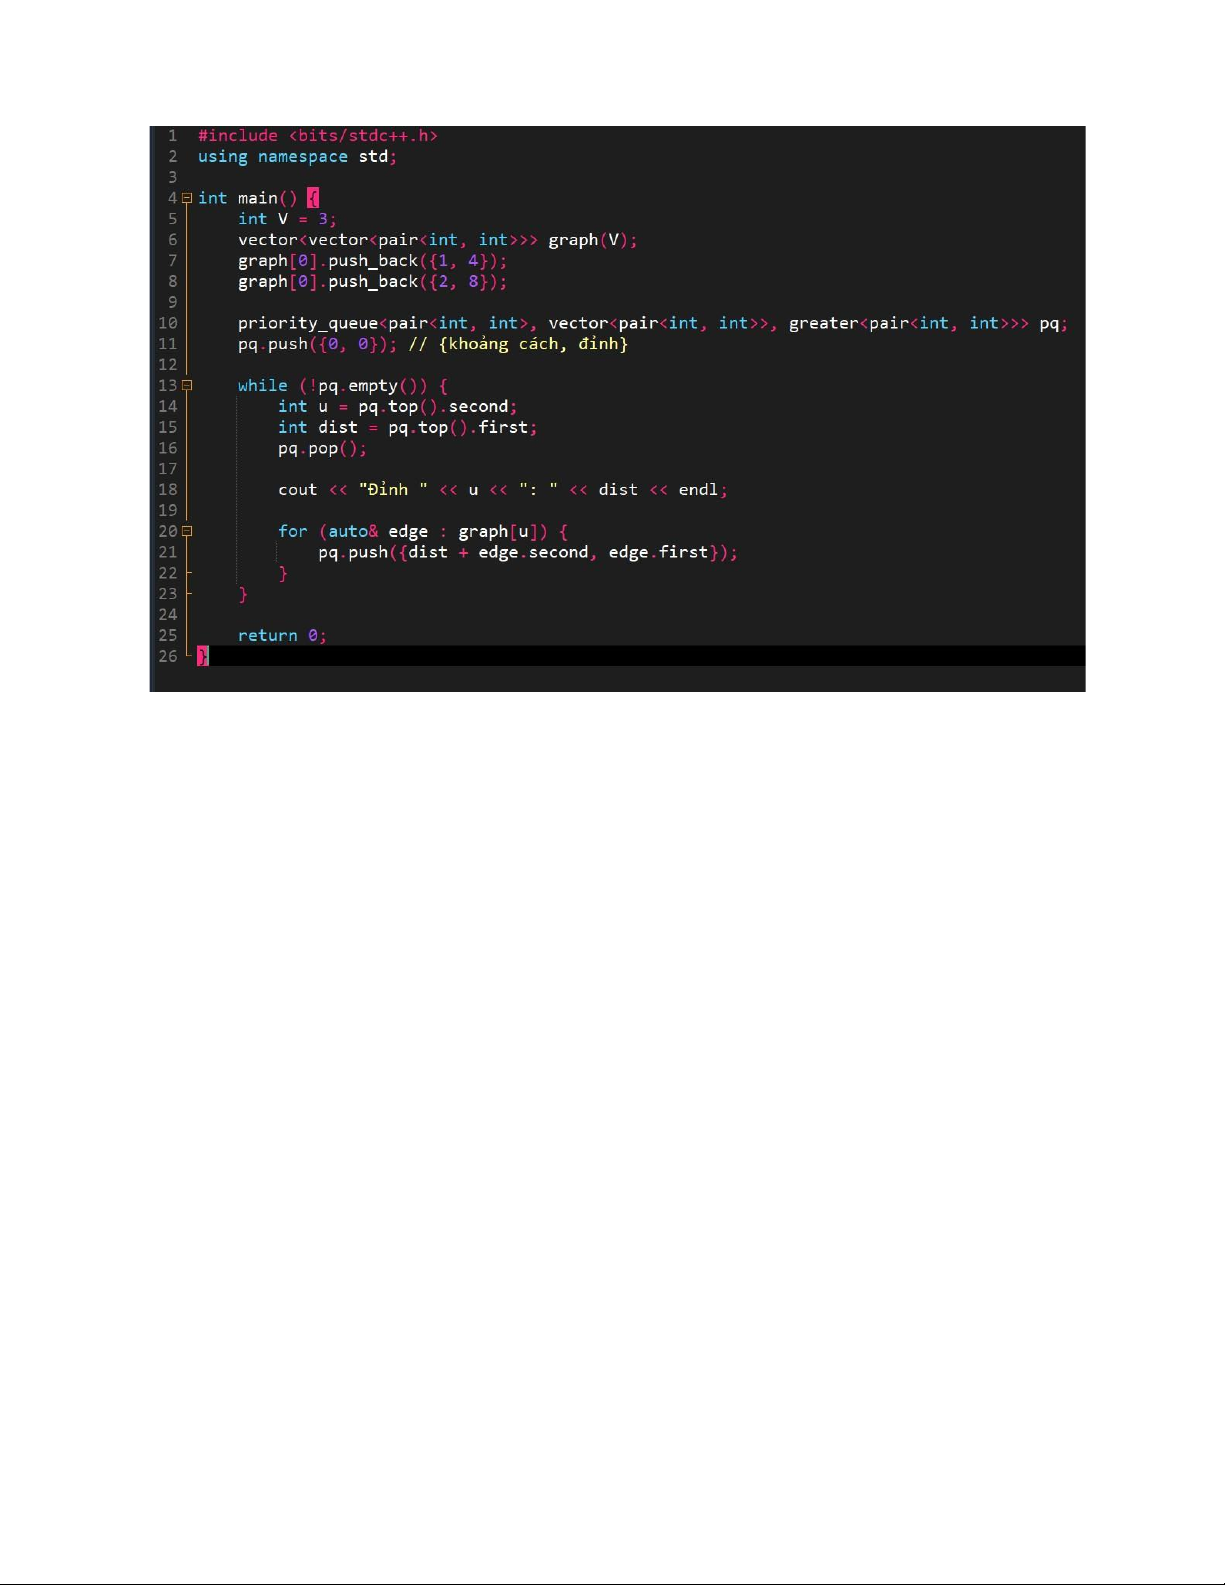Click 'int V = 3;' declaration
1225x1585 pixels.
tap(288, 219)
